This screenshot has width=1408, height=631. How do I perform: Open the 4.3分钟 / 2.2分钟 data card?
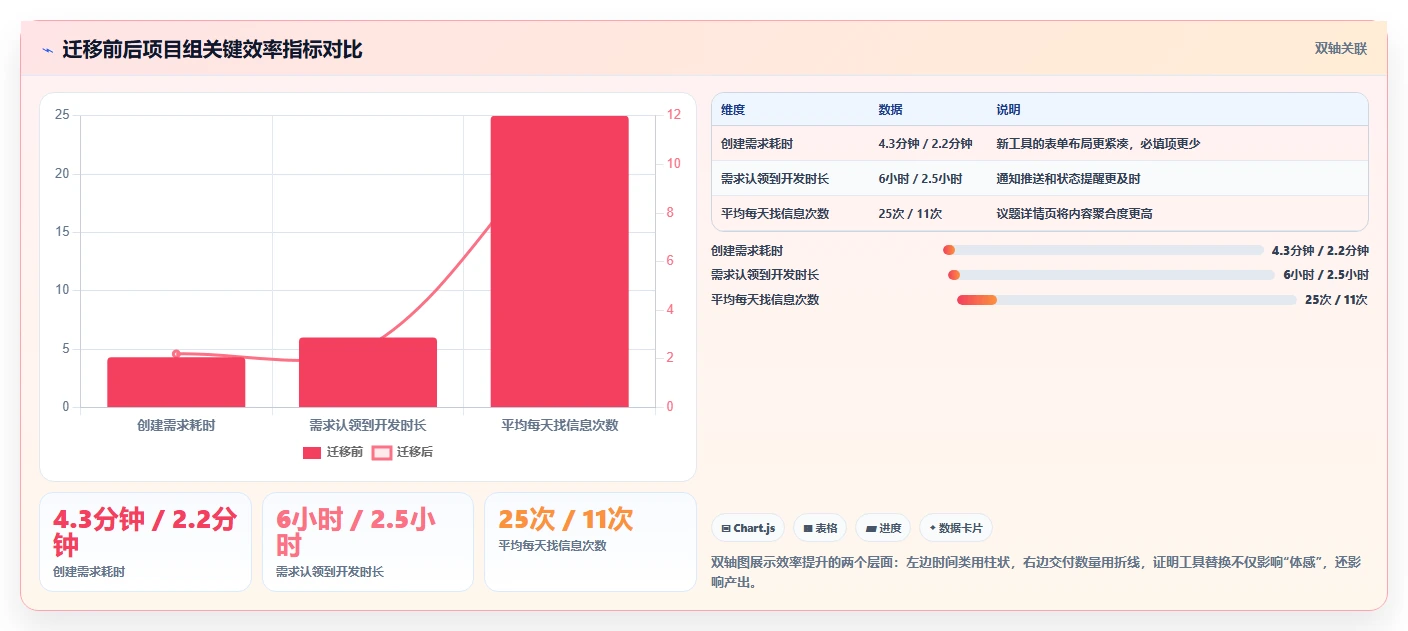tap(145, 542)
